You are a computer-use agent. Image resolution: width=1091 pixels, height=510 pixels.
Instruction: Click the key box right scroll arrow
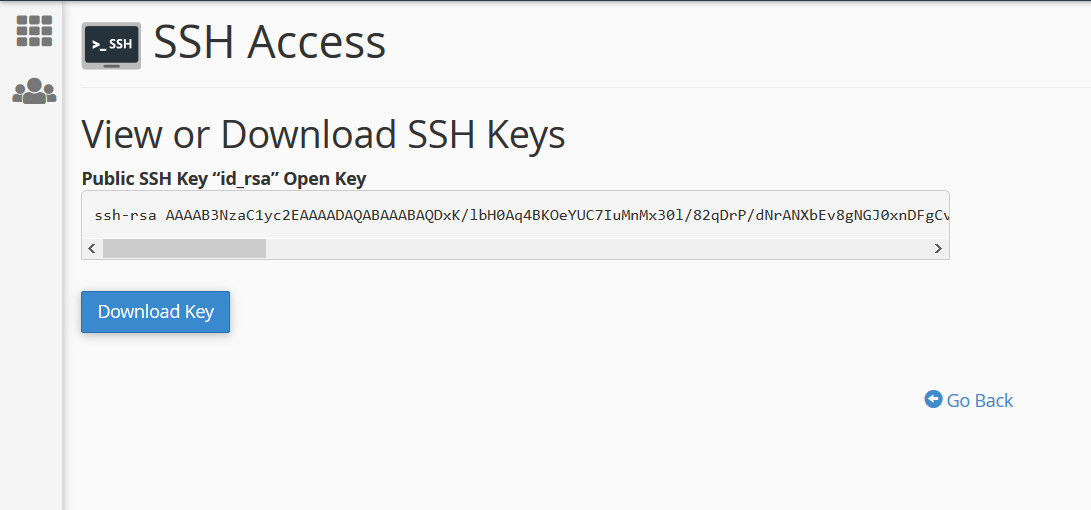point(938,248)
